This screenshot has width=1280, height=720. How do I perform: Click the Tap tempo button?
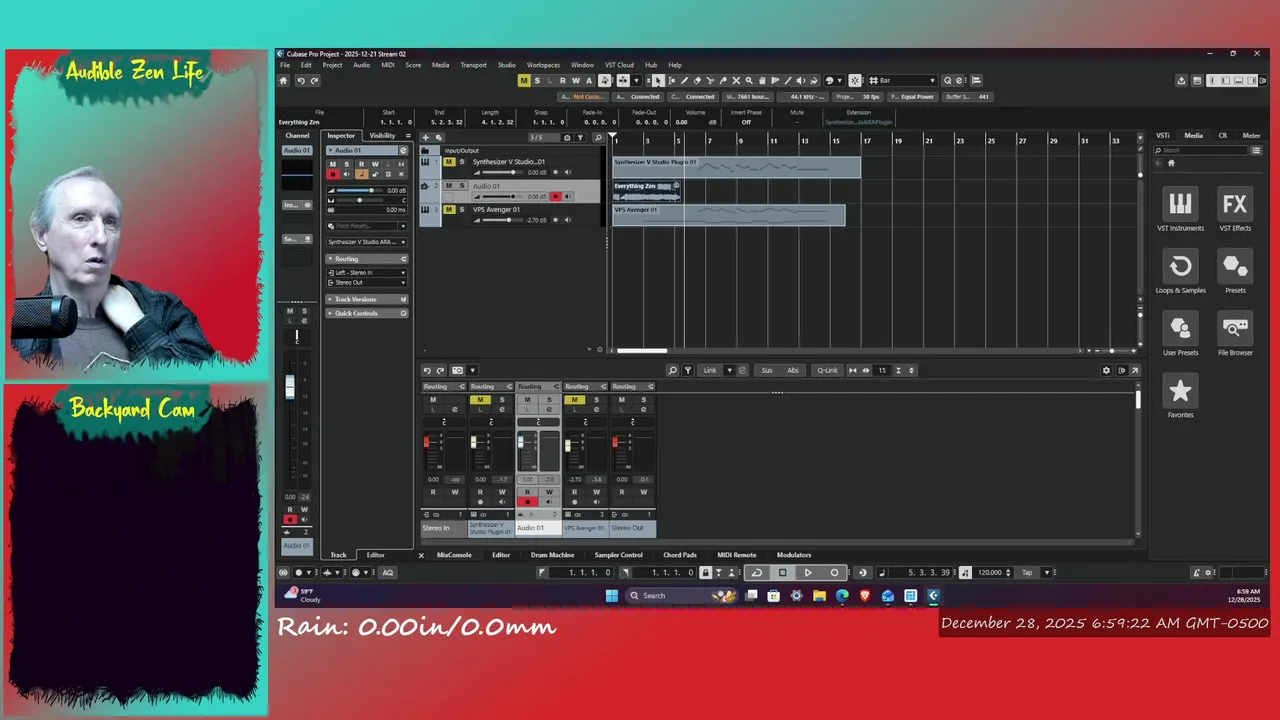pyautogui.click(x=1027, y=572)
